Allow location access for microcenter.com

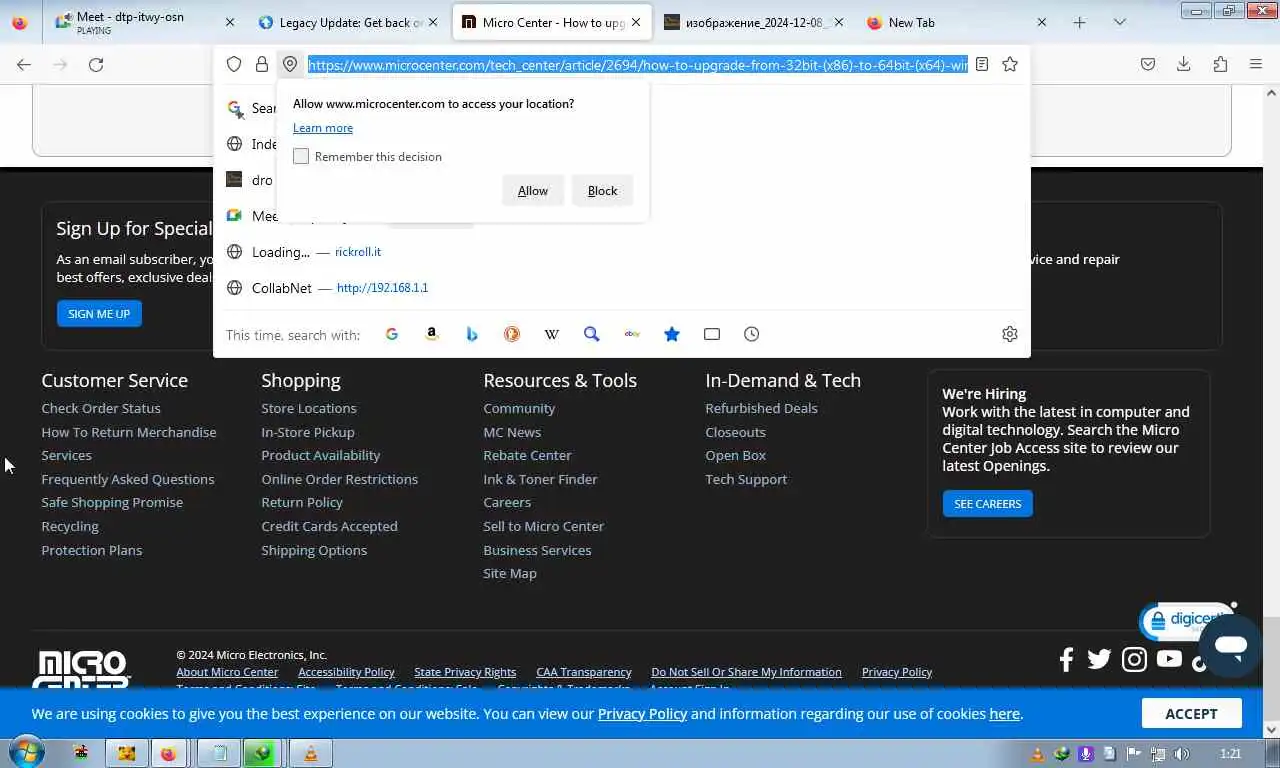pos(533,191)
